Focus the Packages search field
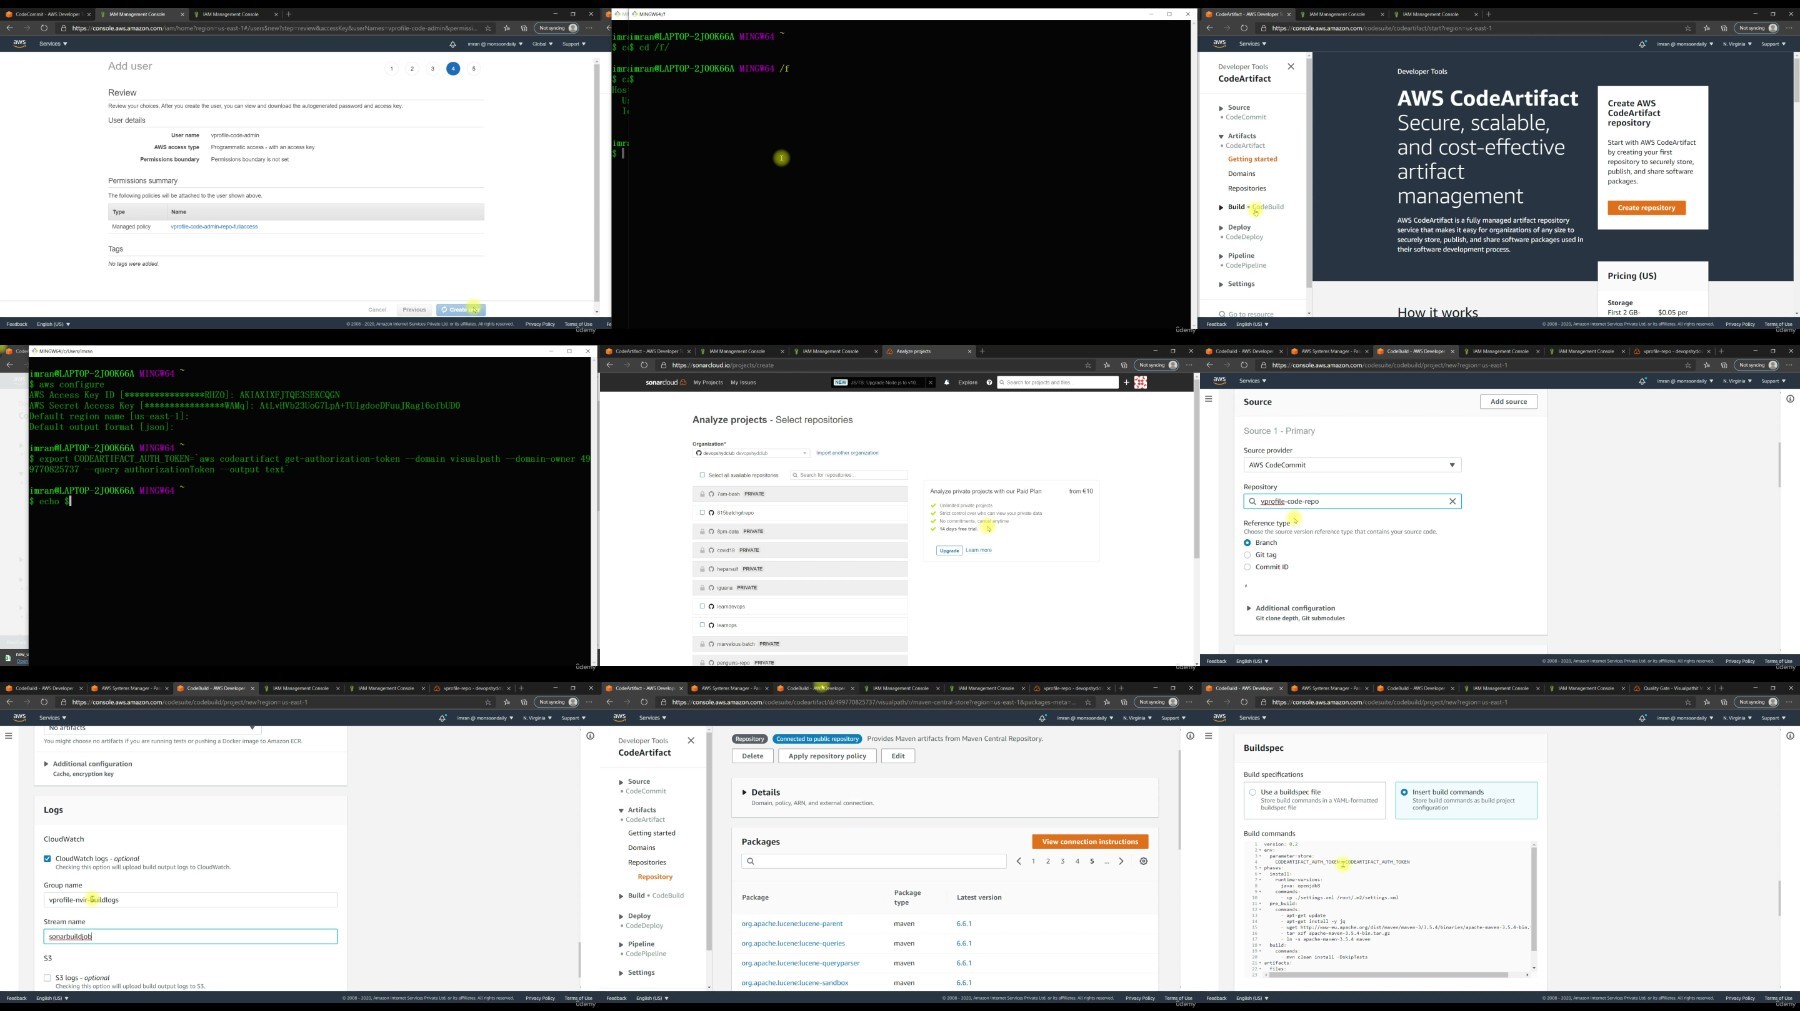This screenshot has height=1011, width=1800. (874, 861)
